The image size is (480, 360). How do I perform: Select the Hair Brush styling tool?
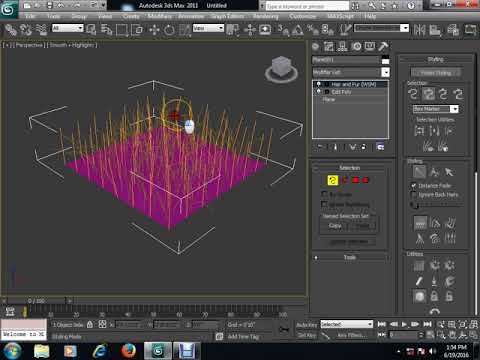pyautogui.click(x=419, y=172)
